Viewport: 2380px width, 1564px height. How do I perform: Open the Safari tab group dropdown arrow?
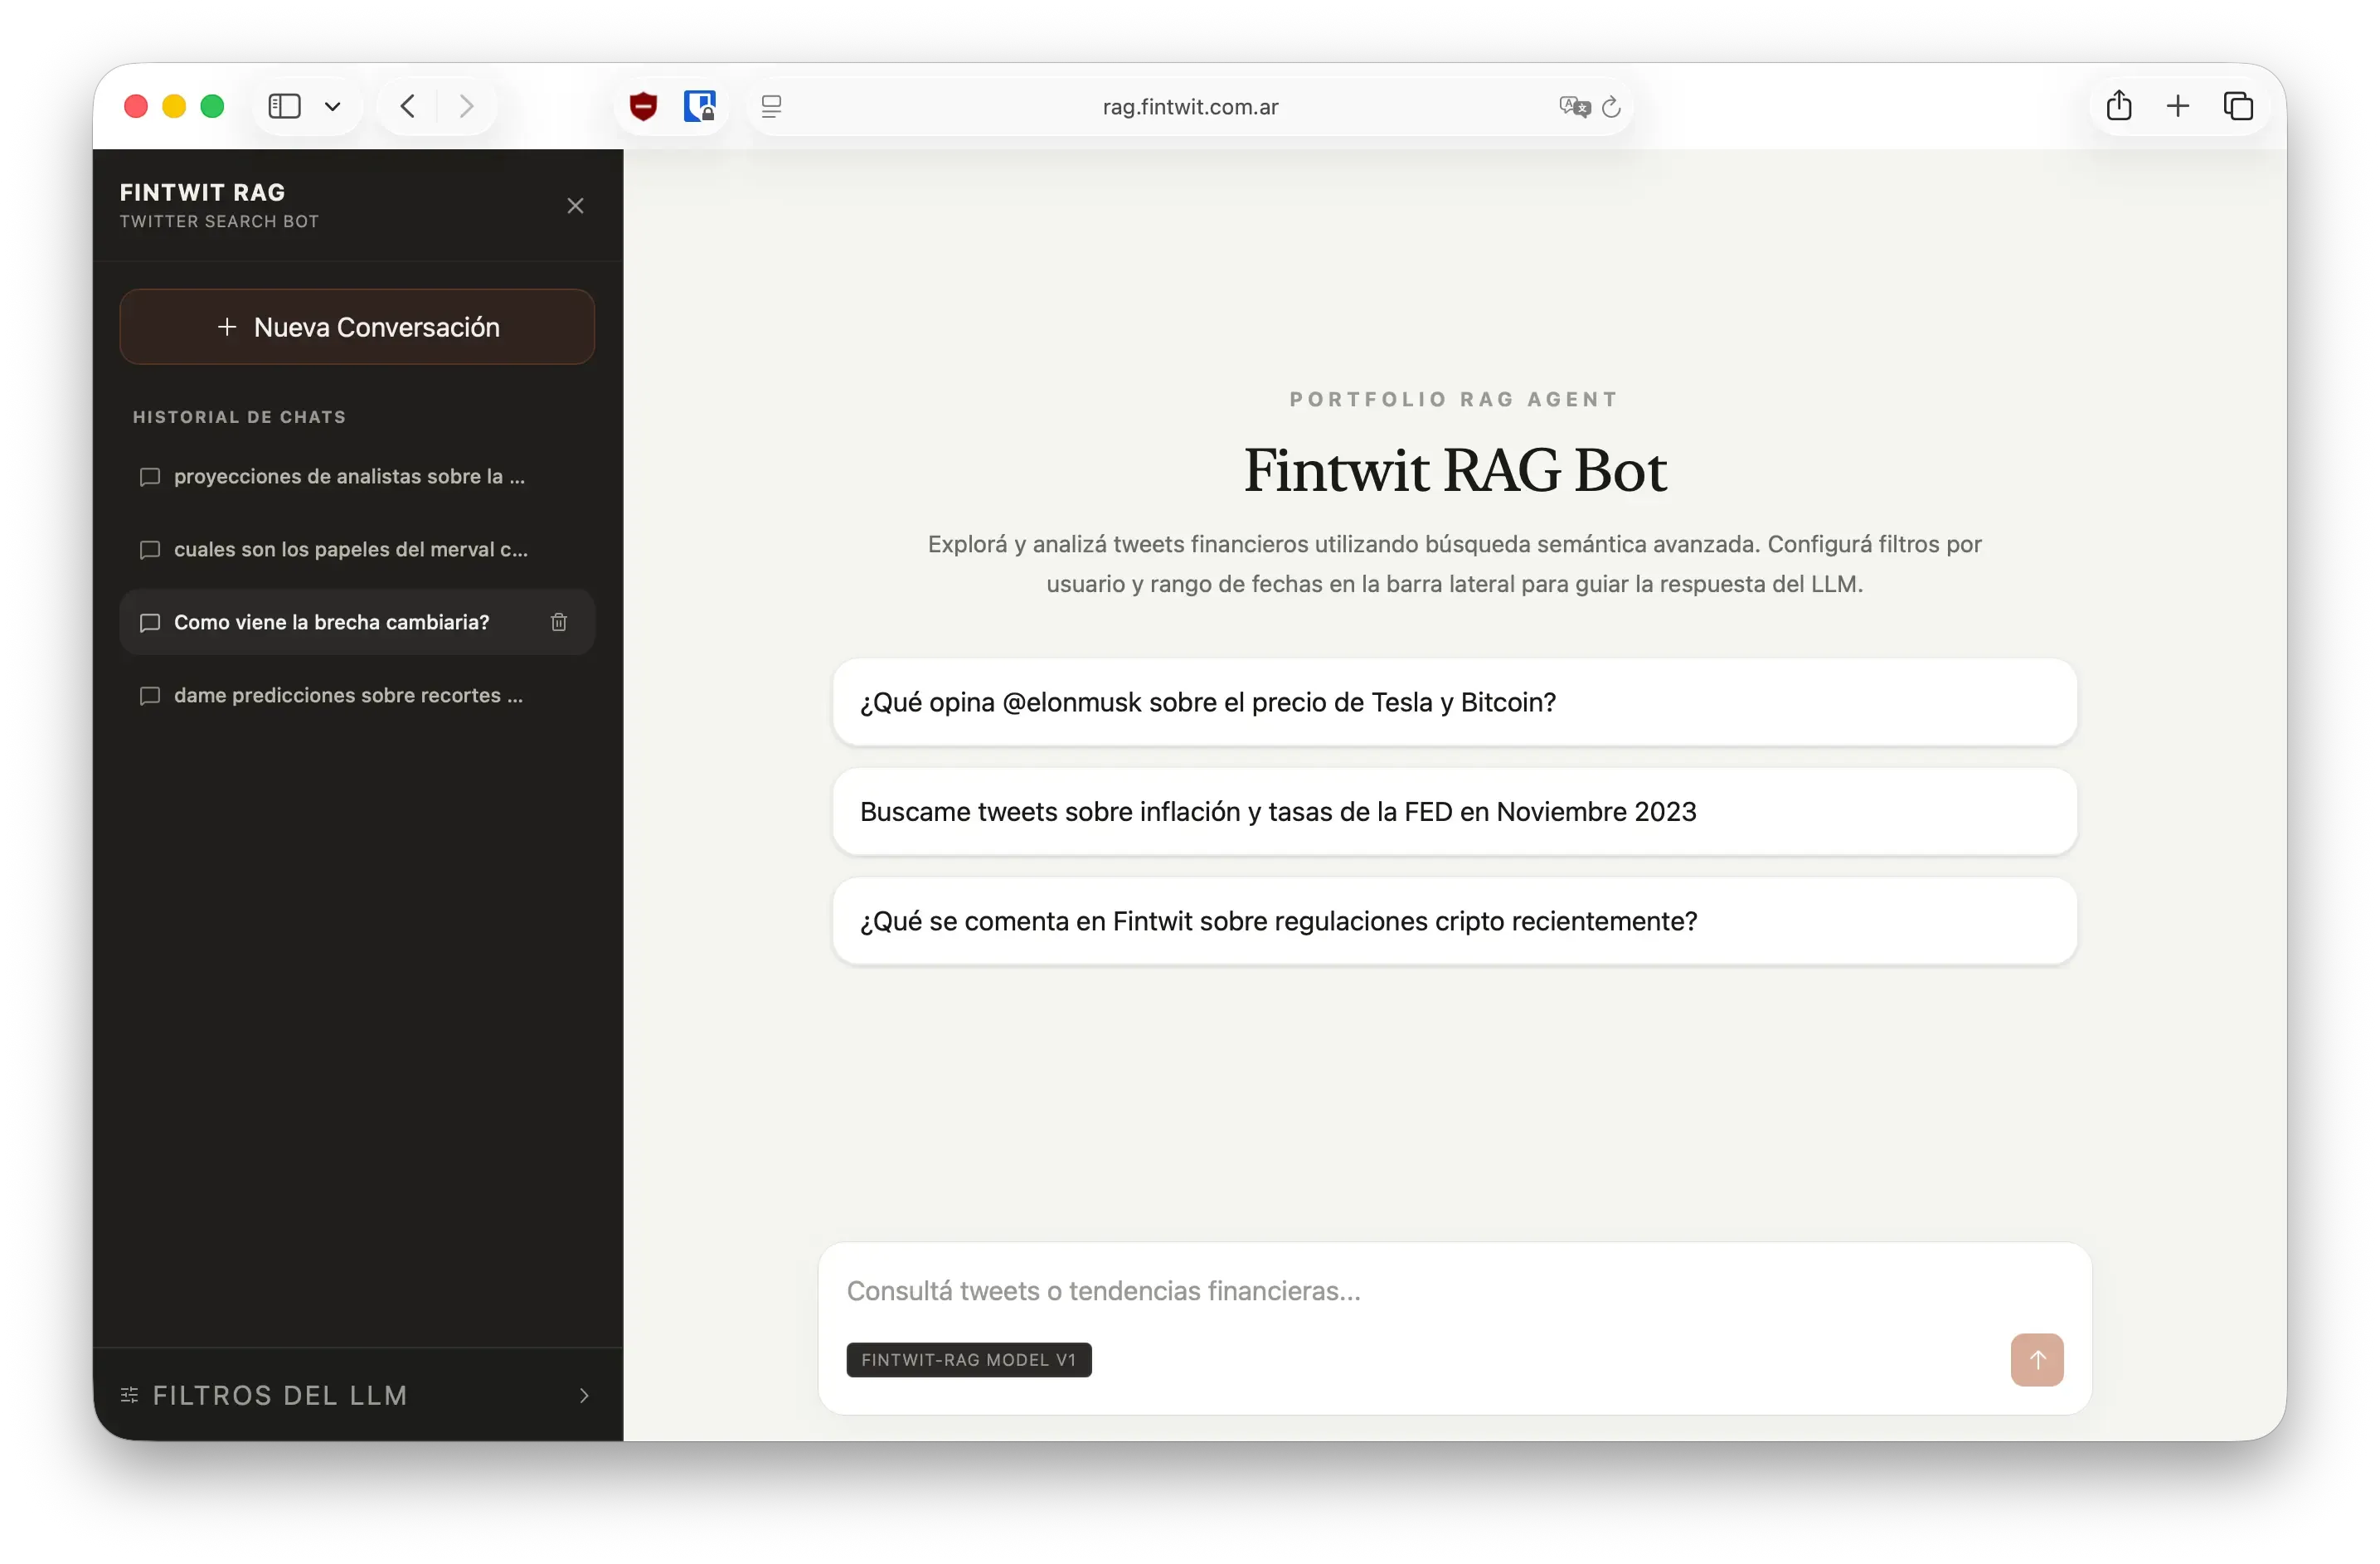coord(333,106)
